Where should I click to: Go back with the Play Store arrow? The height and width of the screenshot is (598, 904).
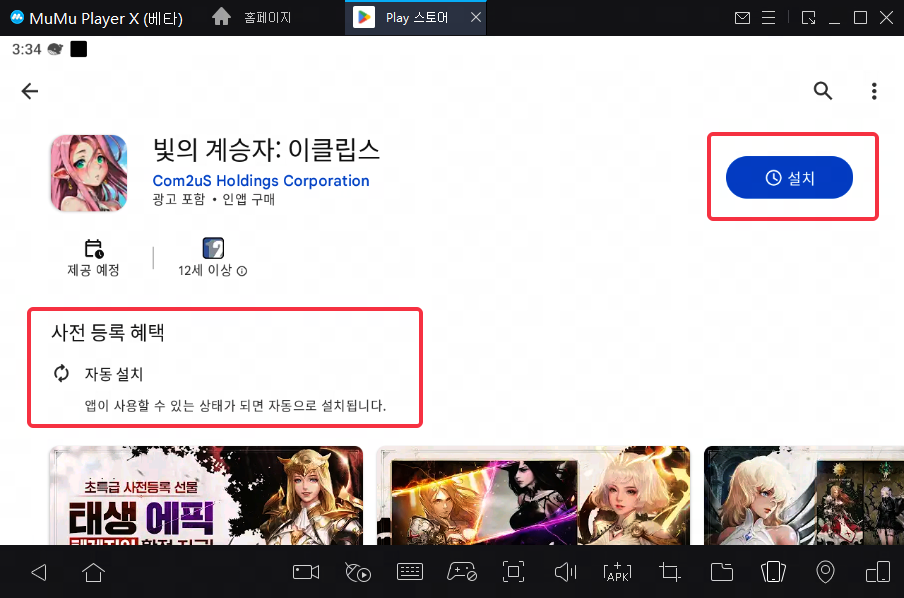[x=29, y=91]
